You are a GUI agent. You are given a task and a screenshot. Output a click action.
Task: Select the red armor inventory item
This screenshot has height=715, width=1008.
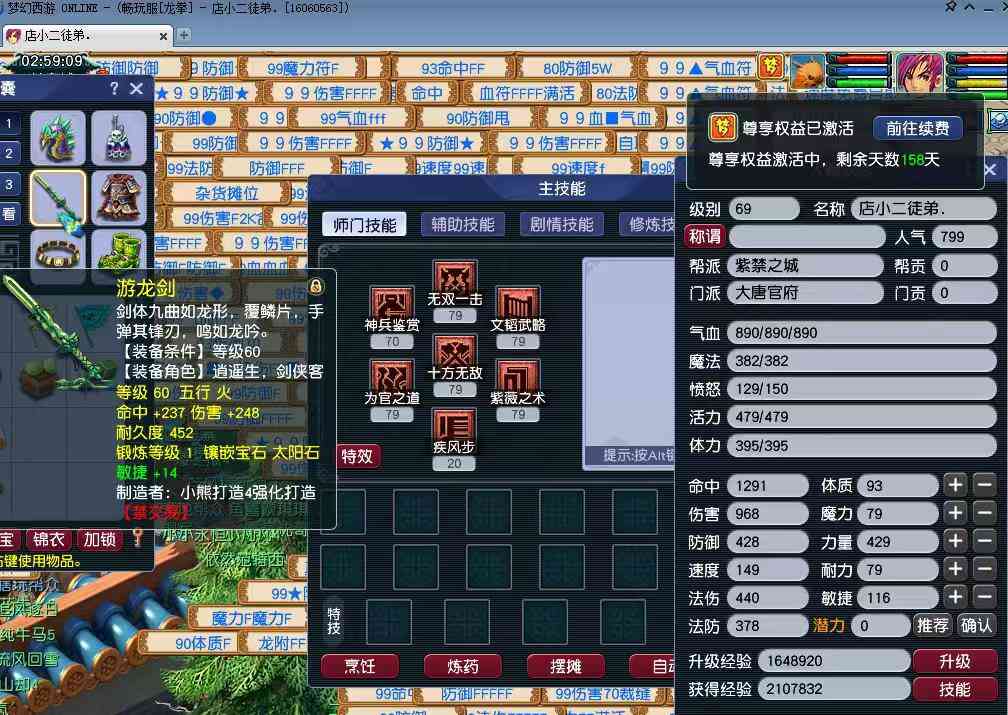[118, 198]
